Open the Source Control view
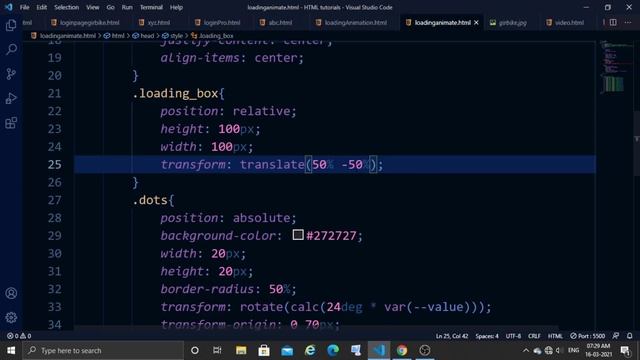Image resolution: width=640 pixels, height=360 pixels. click(x=11, y=74)
